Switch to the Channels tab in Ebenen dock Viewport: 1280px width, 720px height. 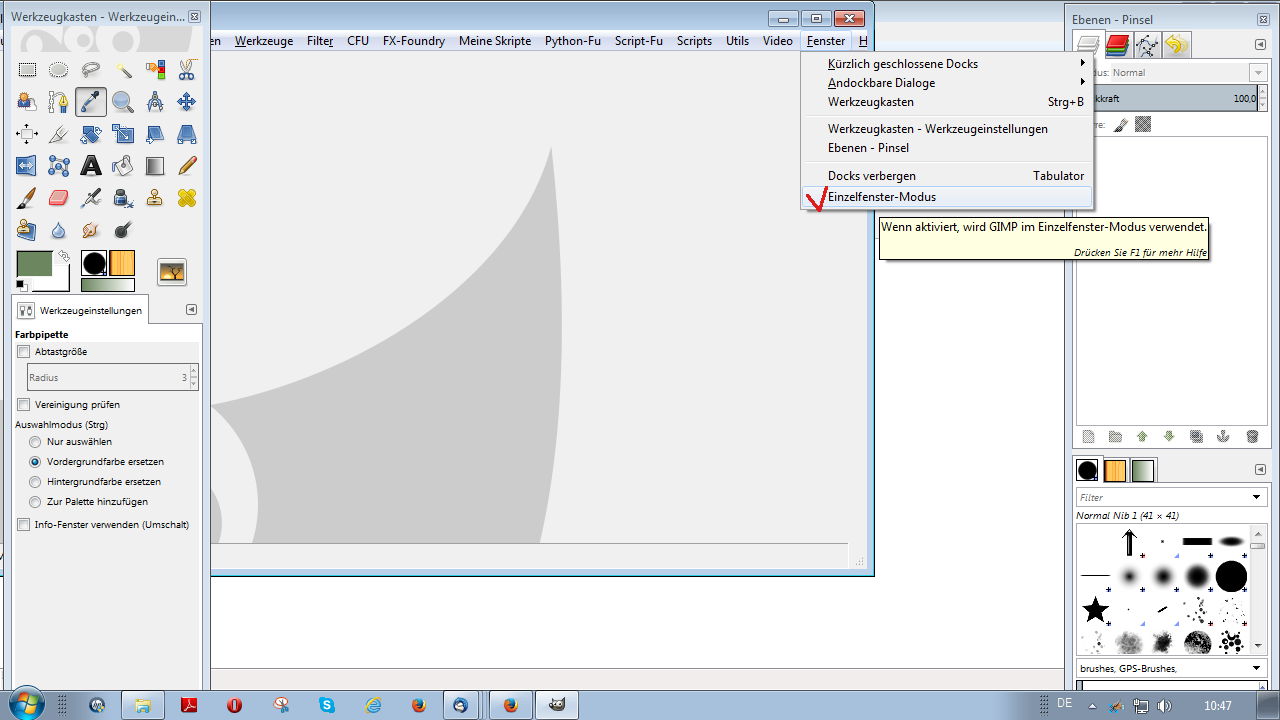click(1117, 45)
